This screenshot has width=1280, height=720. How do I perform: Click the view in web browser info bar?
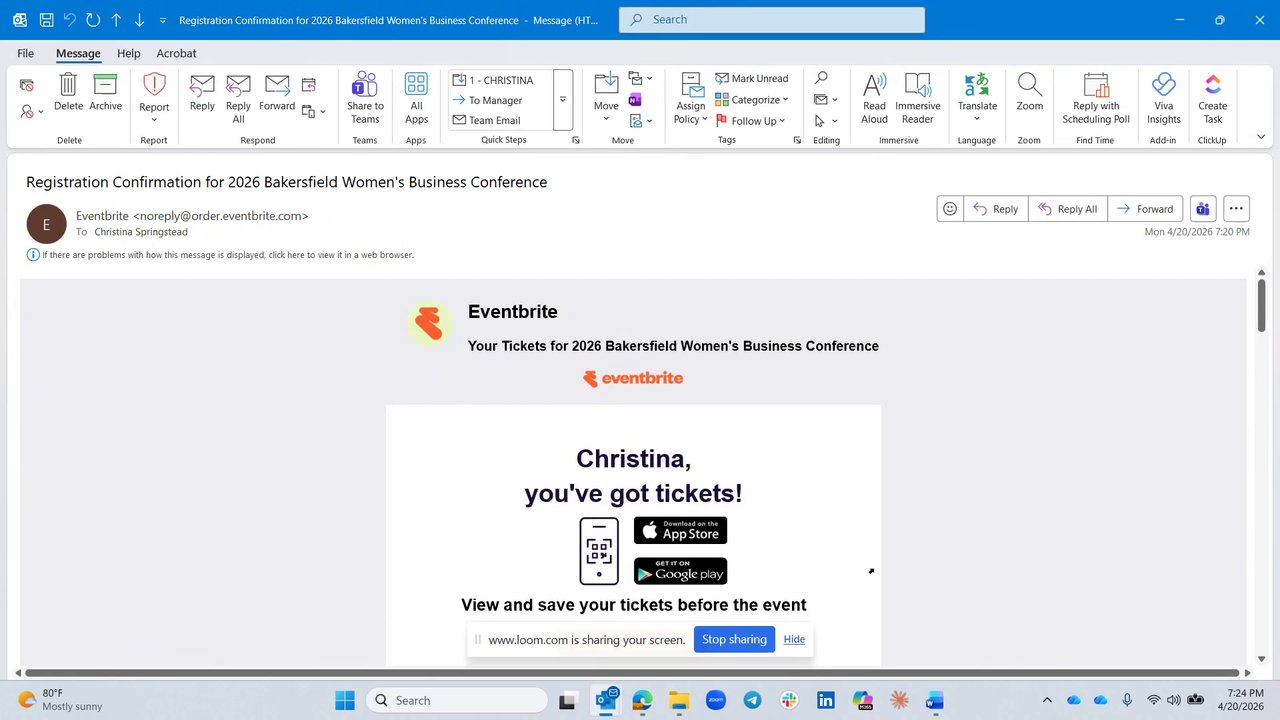[221, 255]
